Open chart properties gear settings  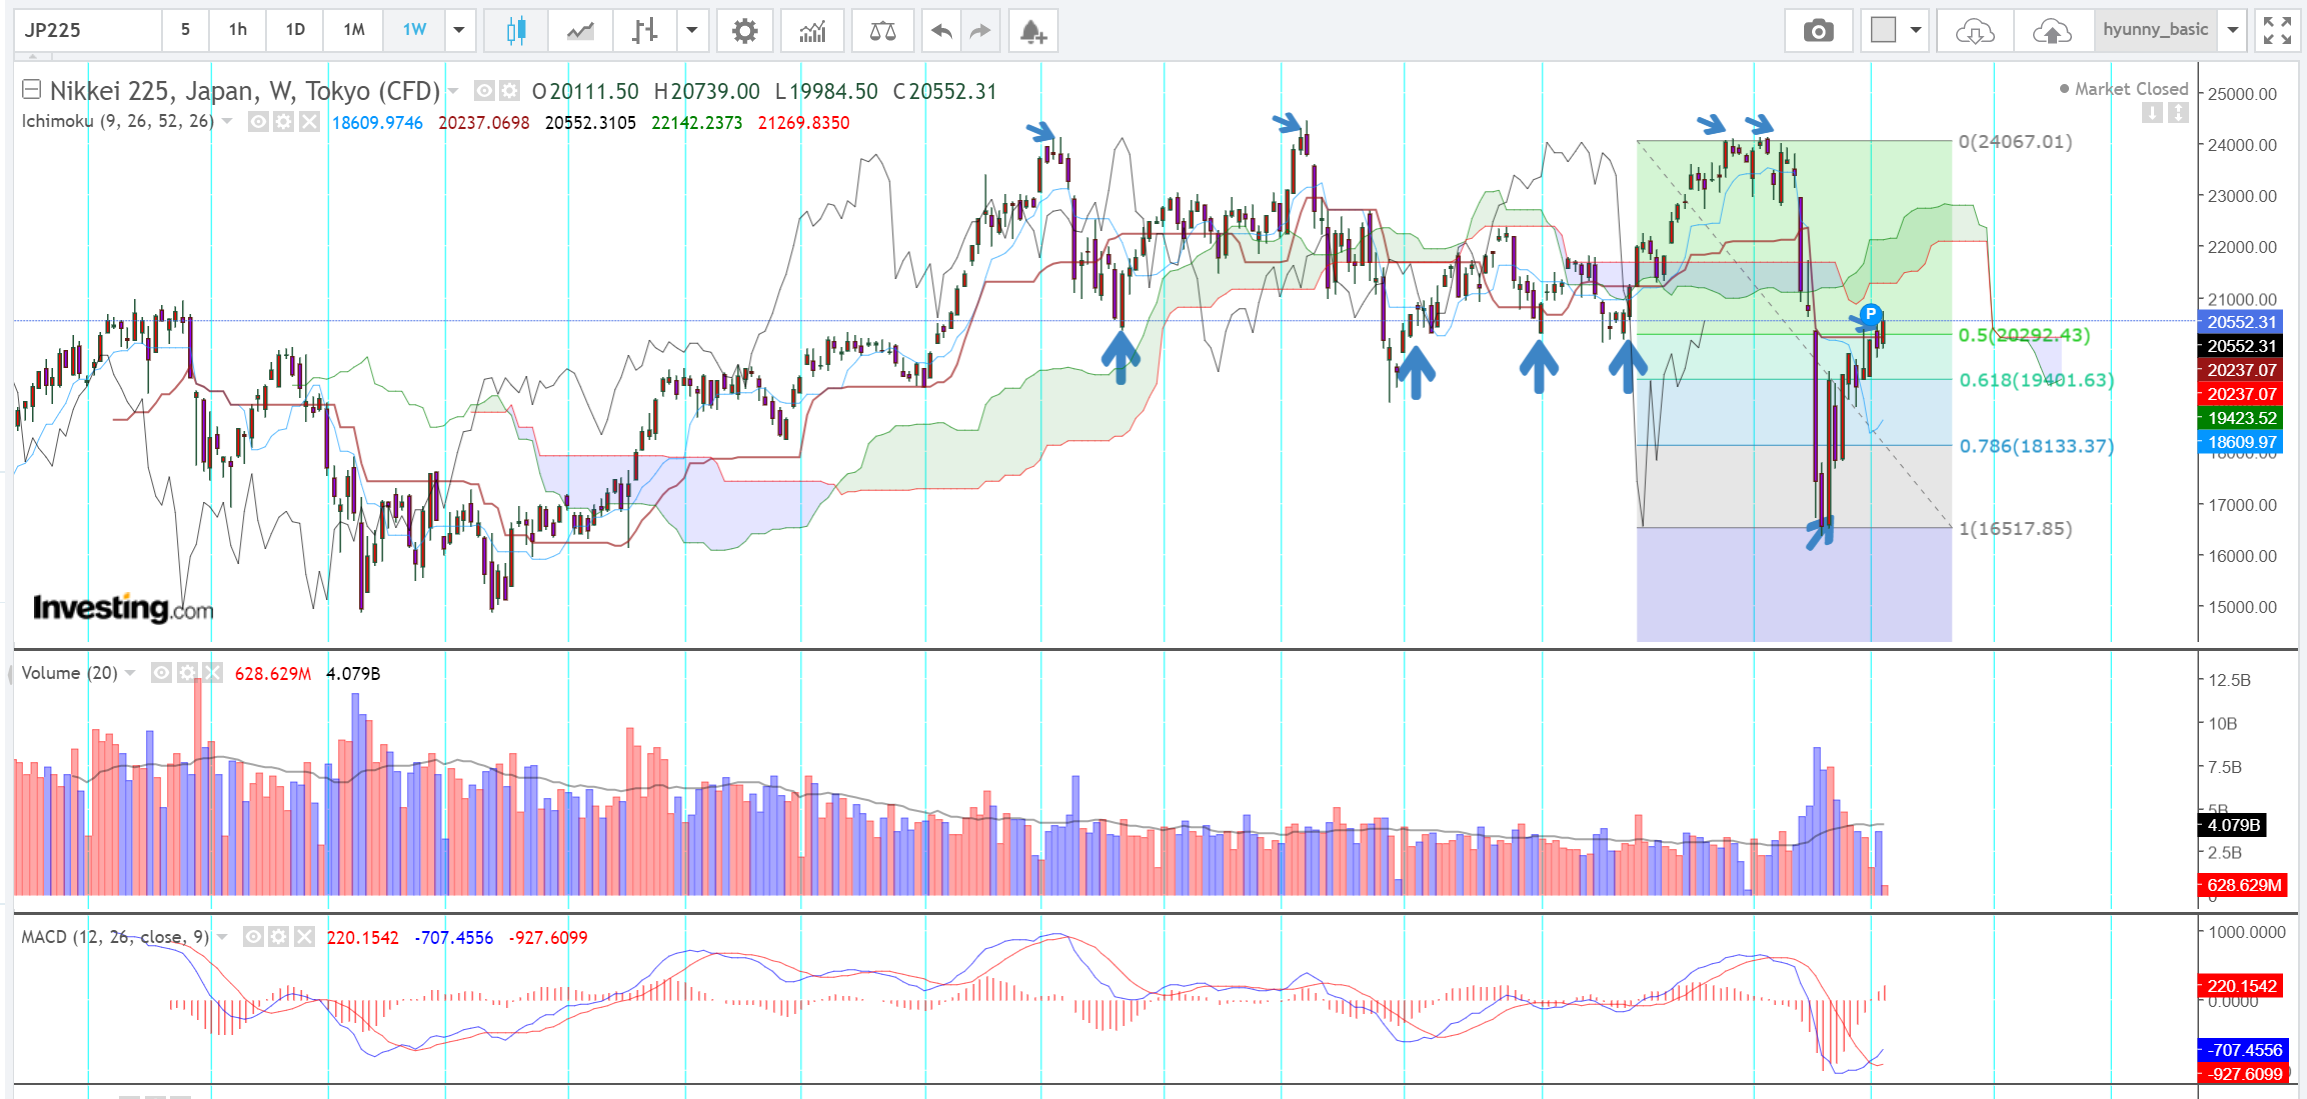(744, 31)
